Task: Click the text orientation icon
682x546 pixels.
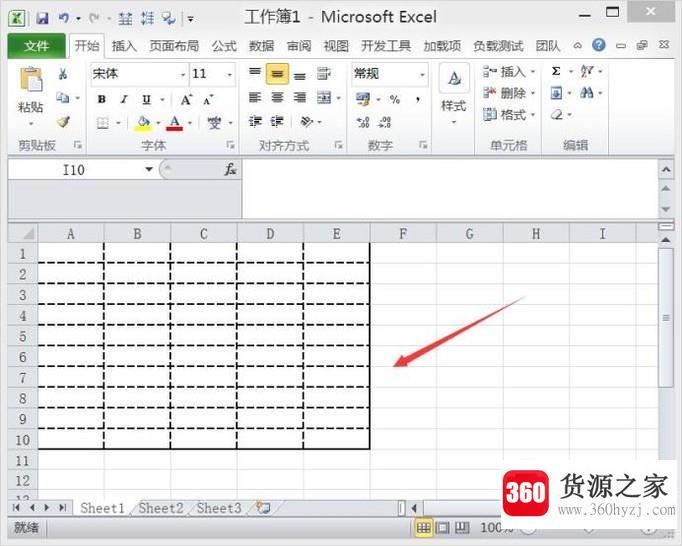Action: (307, 121)
